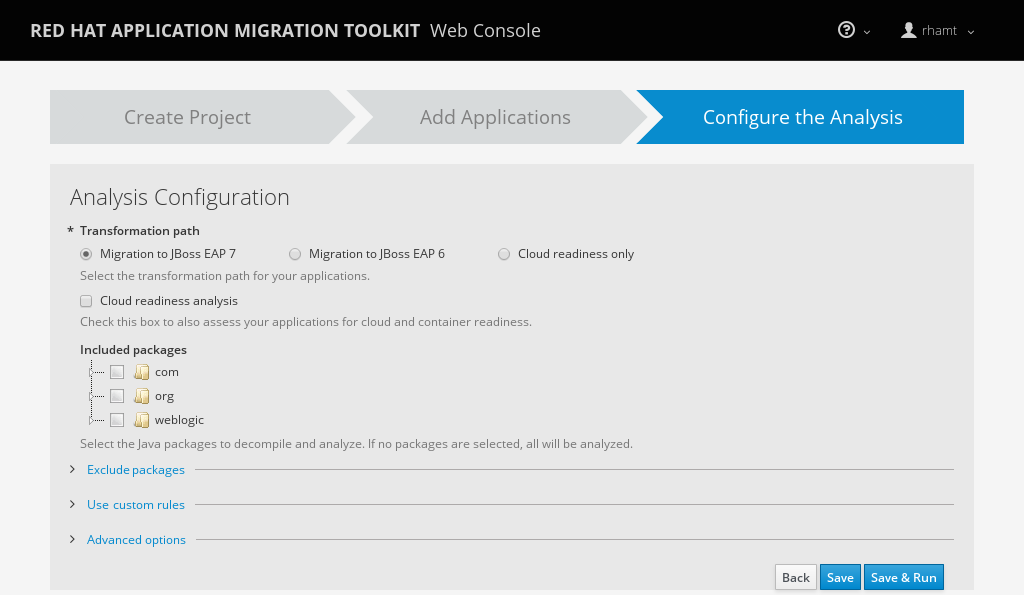Screen dimensions: 1024x595
Task: Click the Back button
Action: coord(795,577)
